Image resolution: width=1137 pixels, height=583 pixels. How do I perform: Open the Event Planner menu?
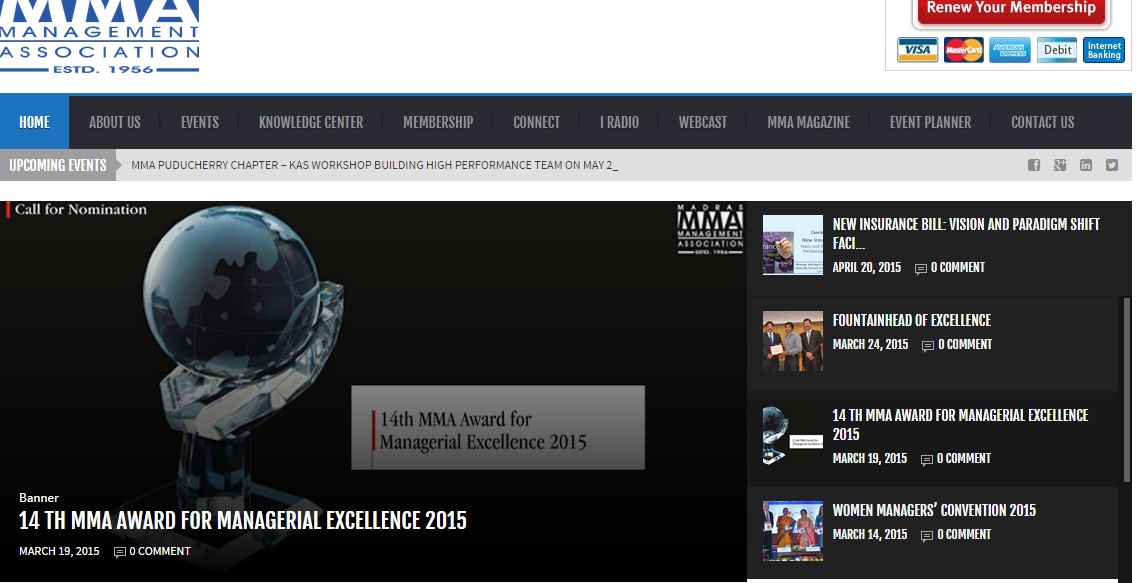930,122
